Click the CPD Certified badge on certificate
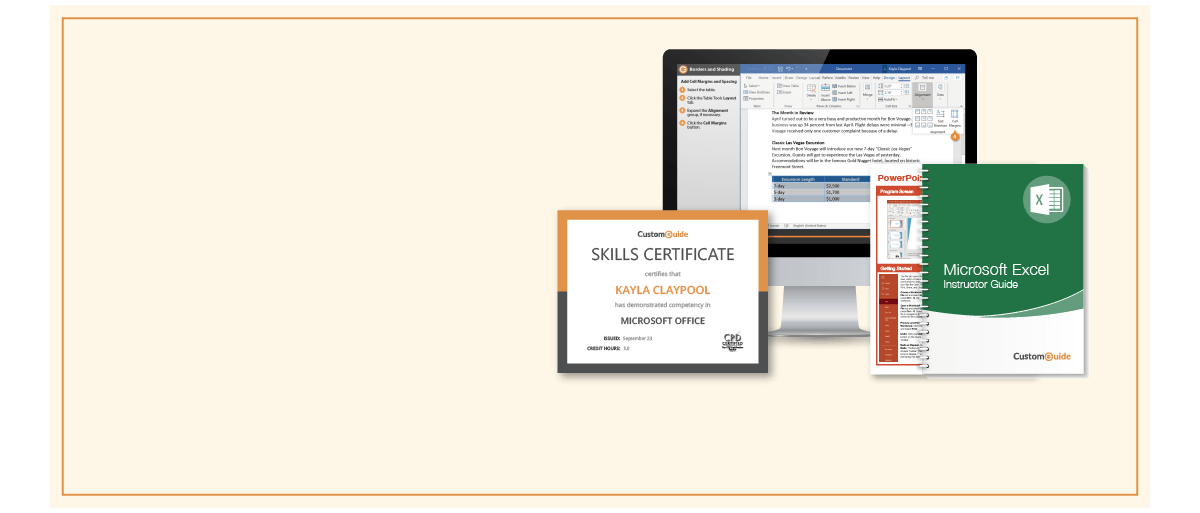The image size is (1200, 513). point(734,343)
